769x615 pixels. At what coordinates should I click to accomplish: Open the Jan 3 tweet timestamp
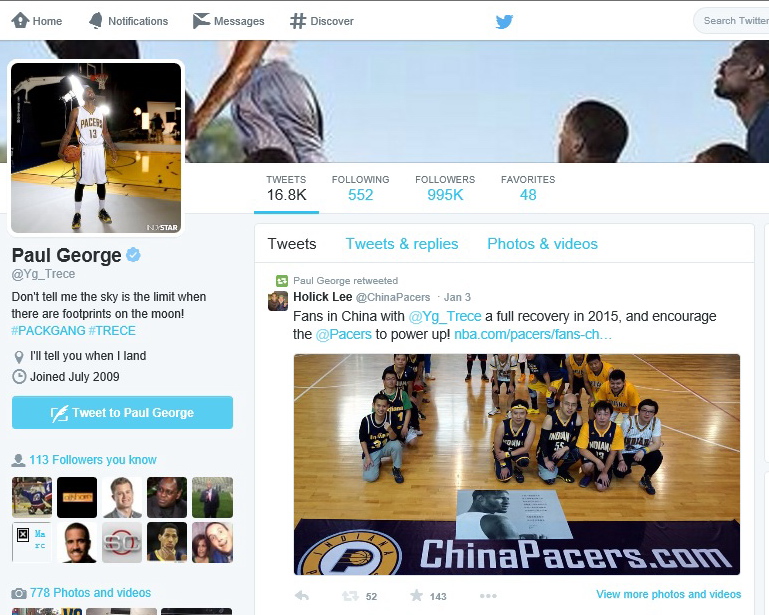pyautogui.click(x=457, y=297)
